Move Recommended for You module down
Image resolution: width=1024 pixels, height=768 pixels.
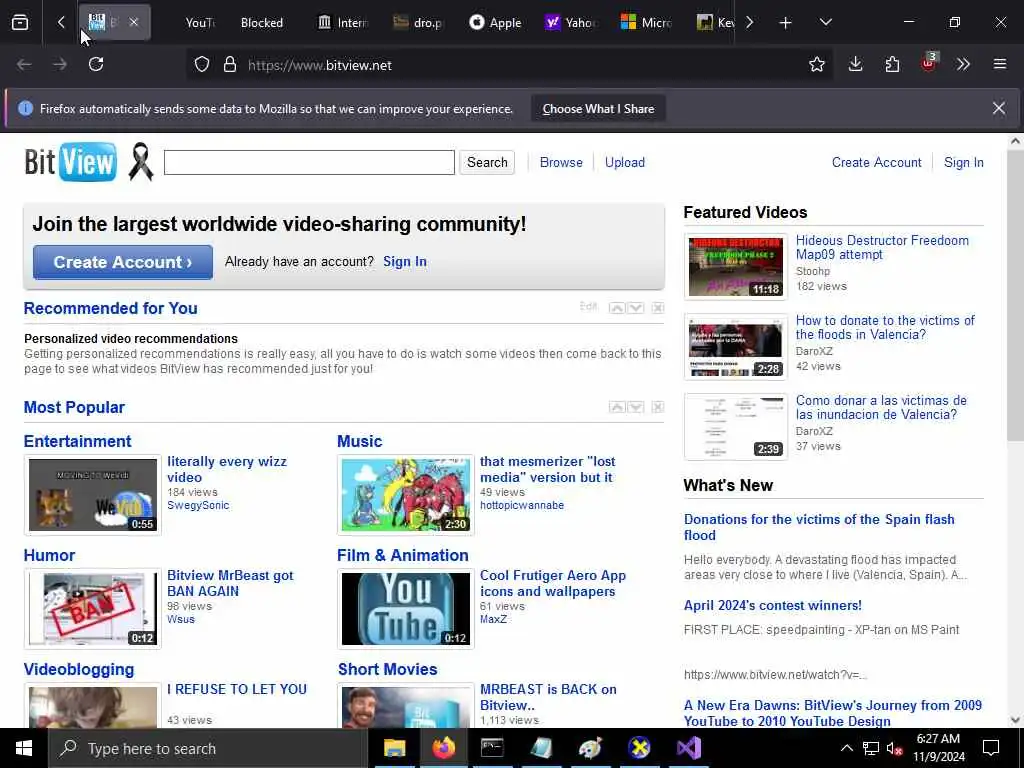pyautogui.click(x=635, y=308)
